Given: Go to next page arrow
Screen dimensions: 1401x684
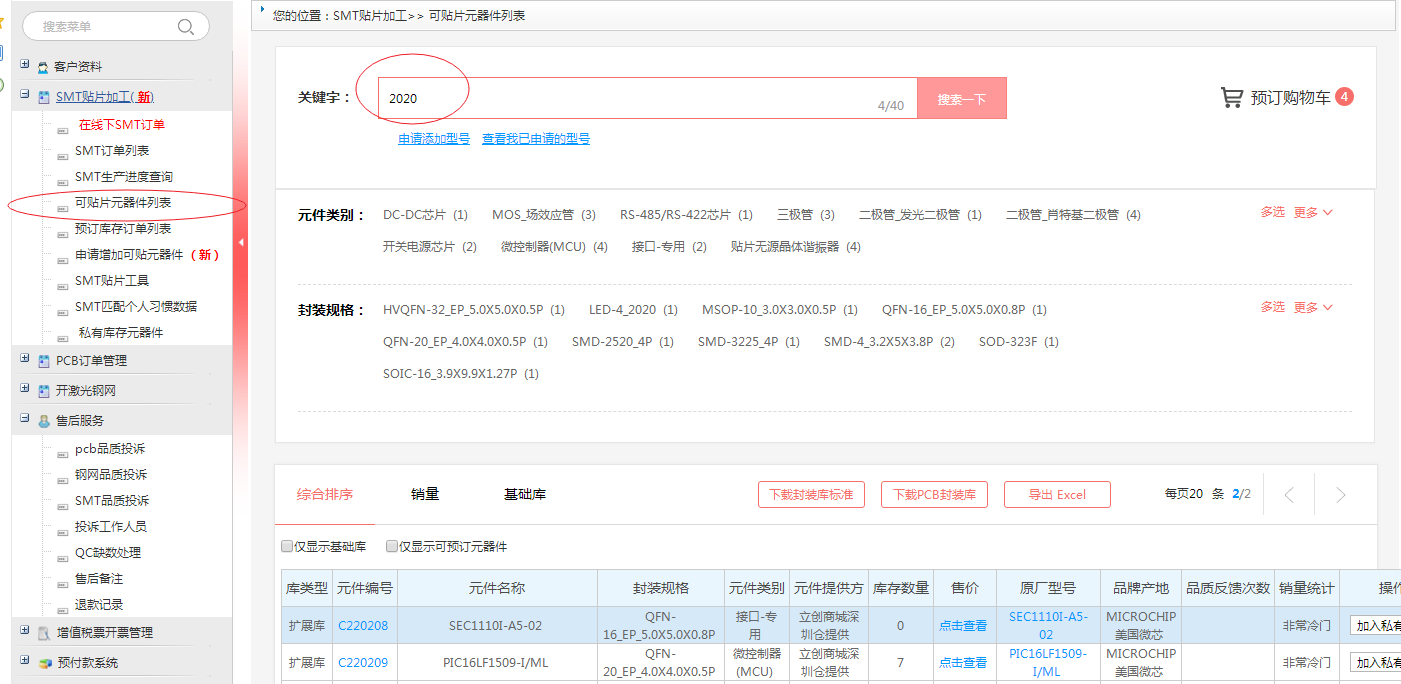Looking at the screenshot, I should (1341, 495).
